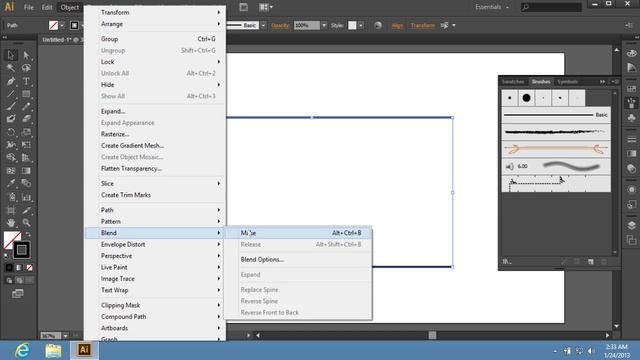640x360 pixels.
Task: Open the File menu
Action: coord(29,7)
